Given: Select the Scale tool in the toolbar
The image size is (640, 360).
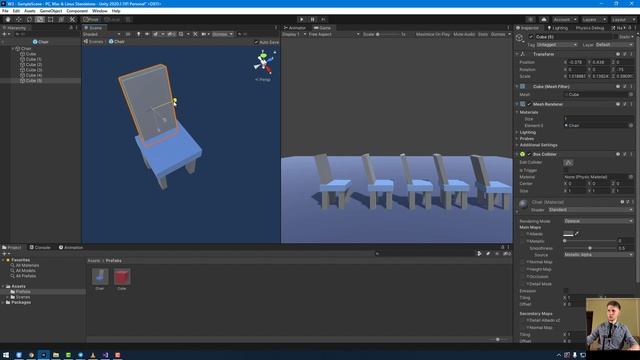Looking at the screenshot, I should tap(40, 19).
